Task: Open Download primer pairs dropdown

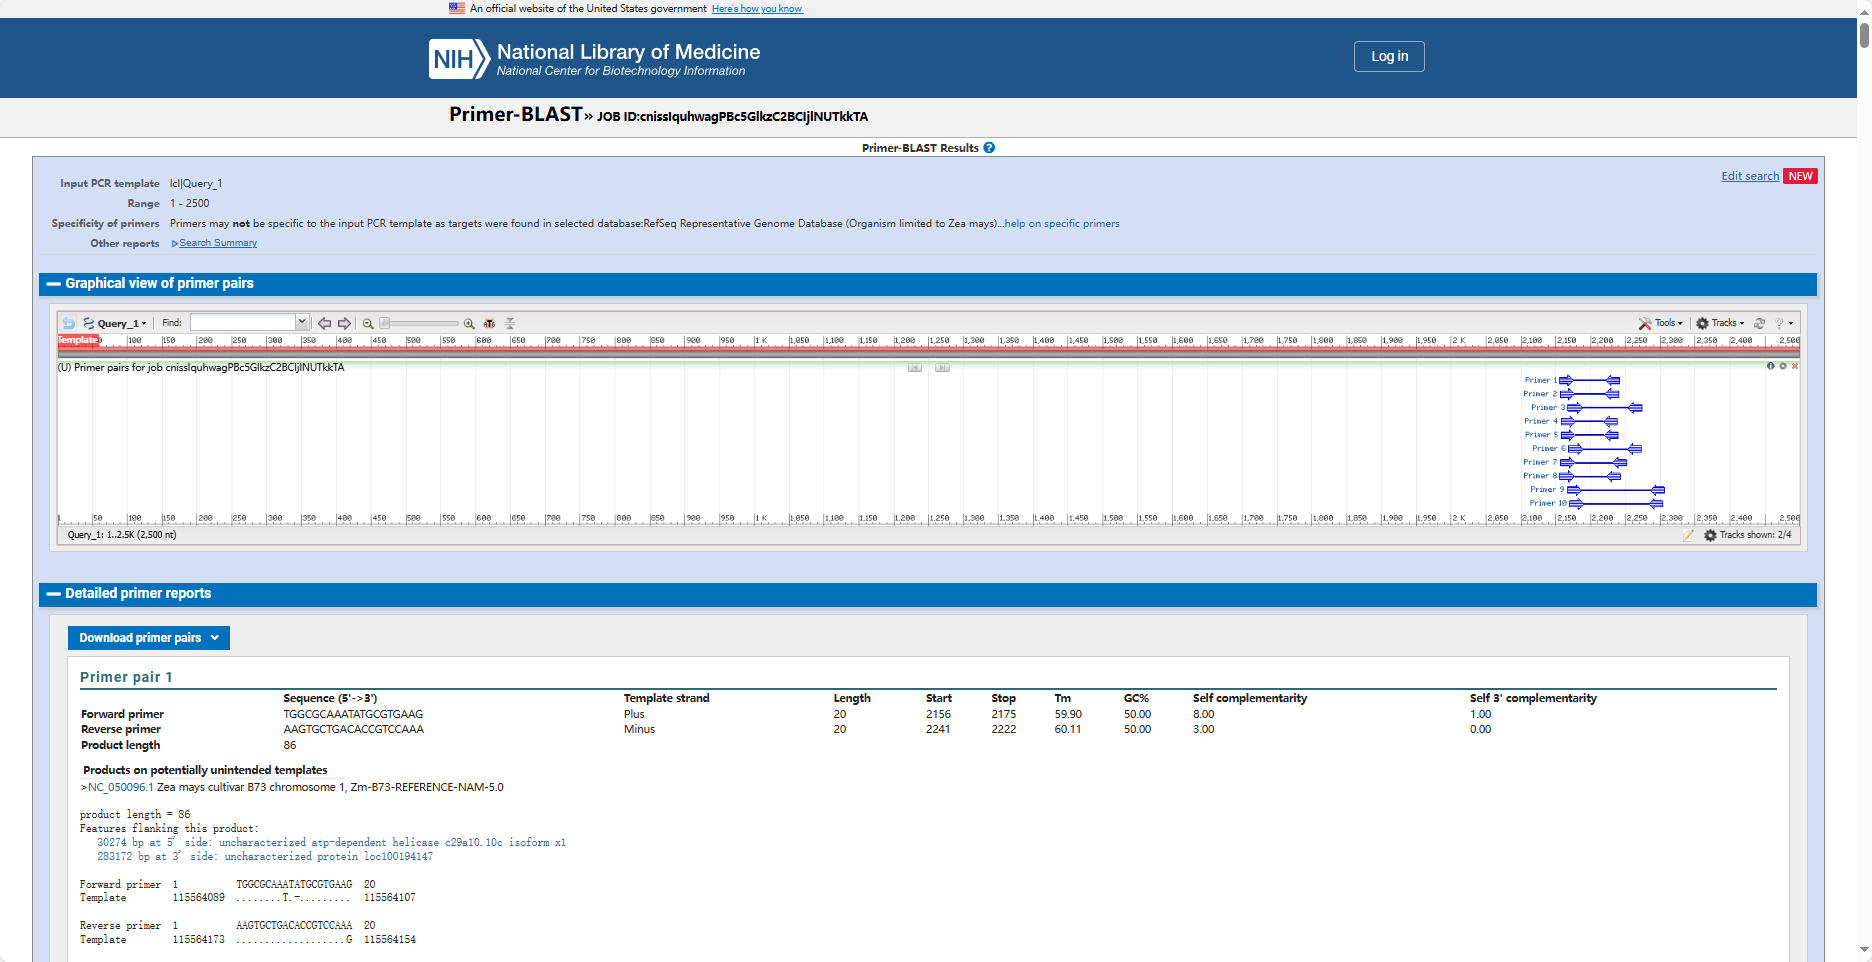Action: pyautogui.click(x=149, y=638)
